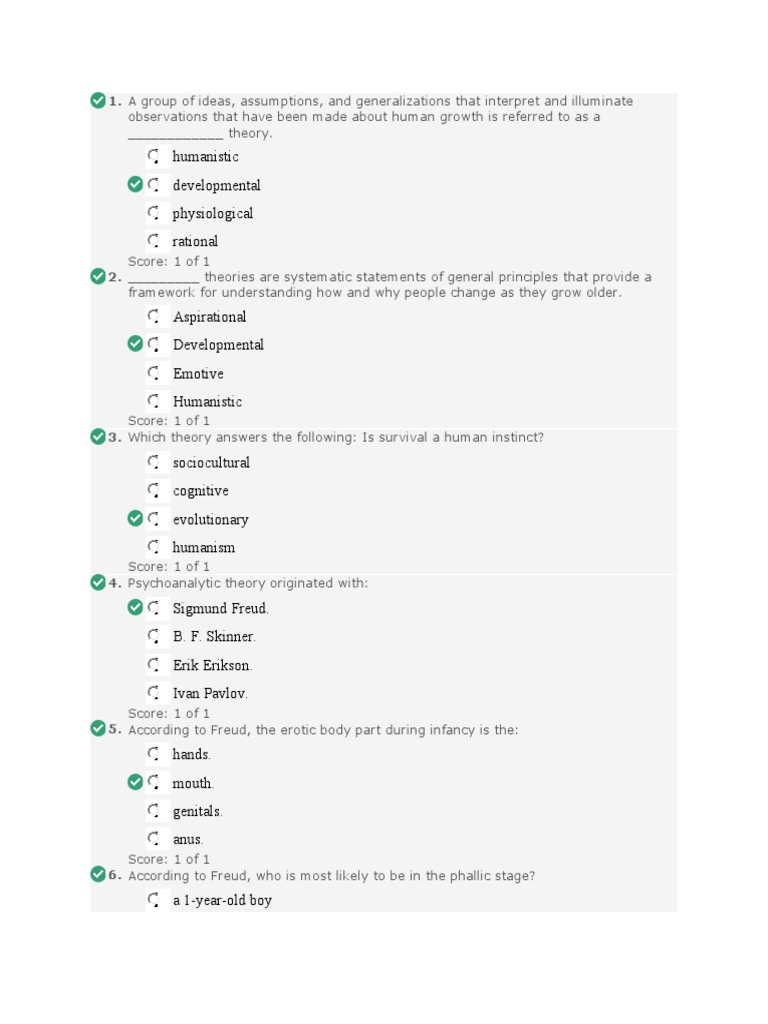
Task: Select the 'a 1-year-old boy' radio button
Action: pyautogui.click(x=153, y=900)
